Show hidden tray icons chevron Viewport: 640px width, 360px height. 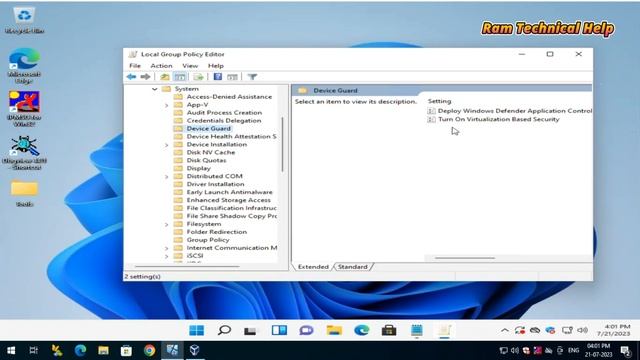tap(505, 330)
